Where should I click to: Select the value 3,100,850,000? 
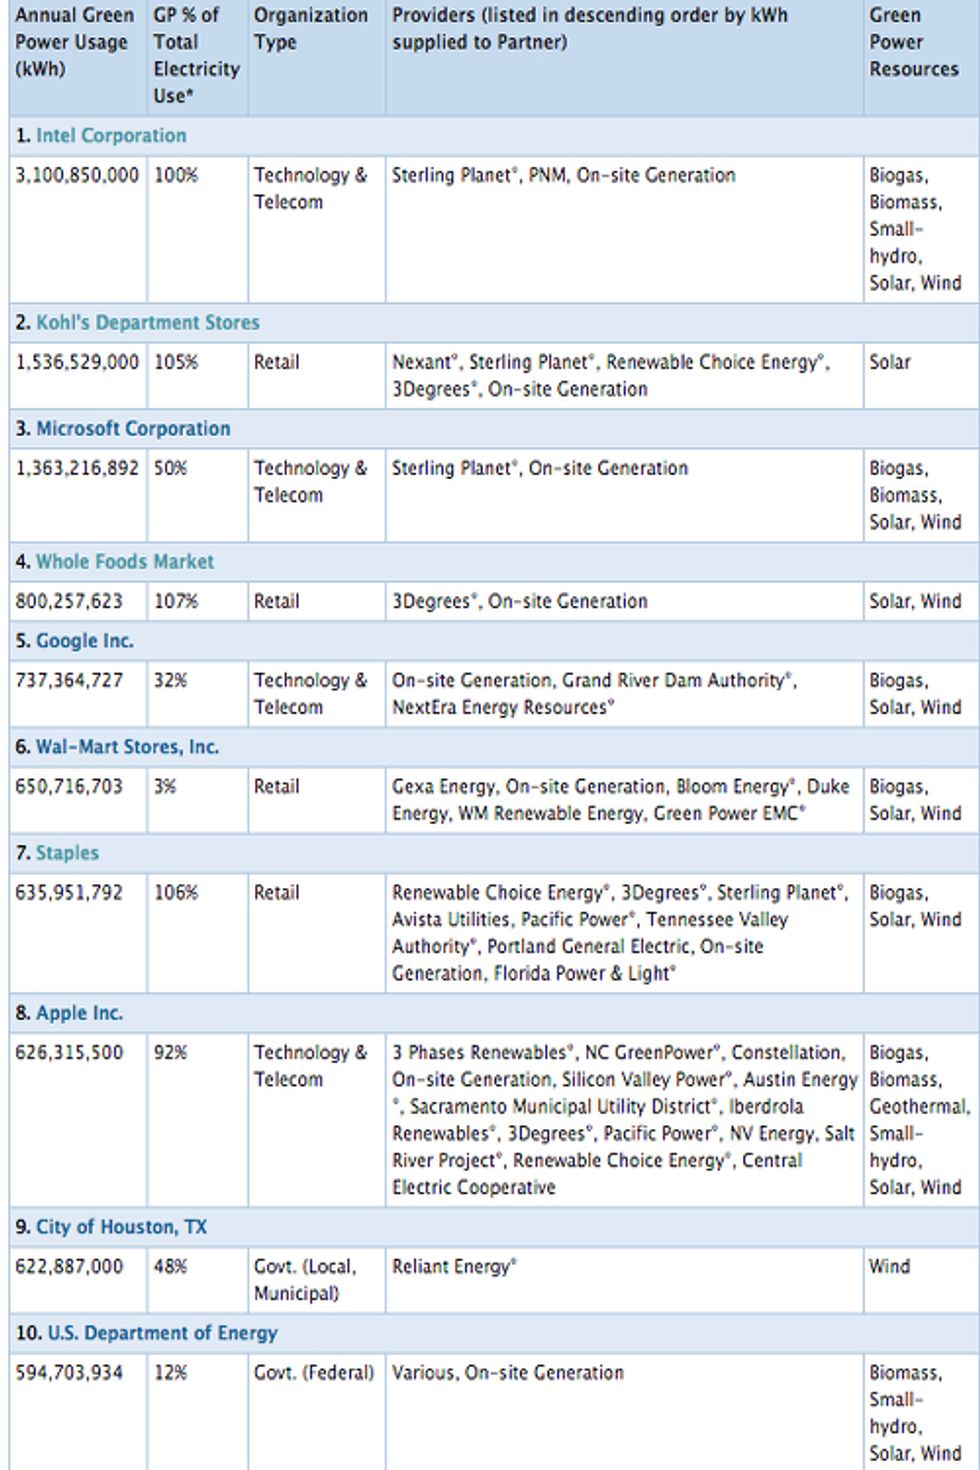pyautogui.click(x=77, y=175)
